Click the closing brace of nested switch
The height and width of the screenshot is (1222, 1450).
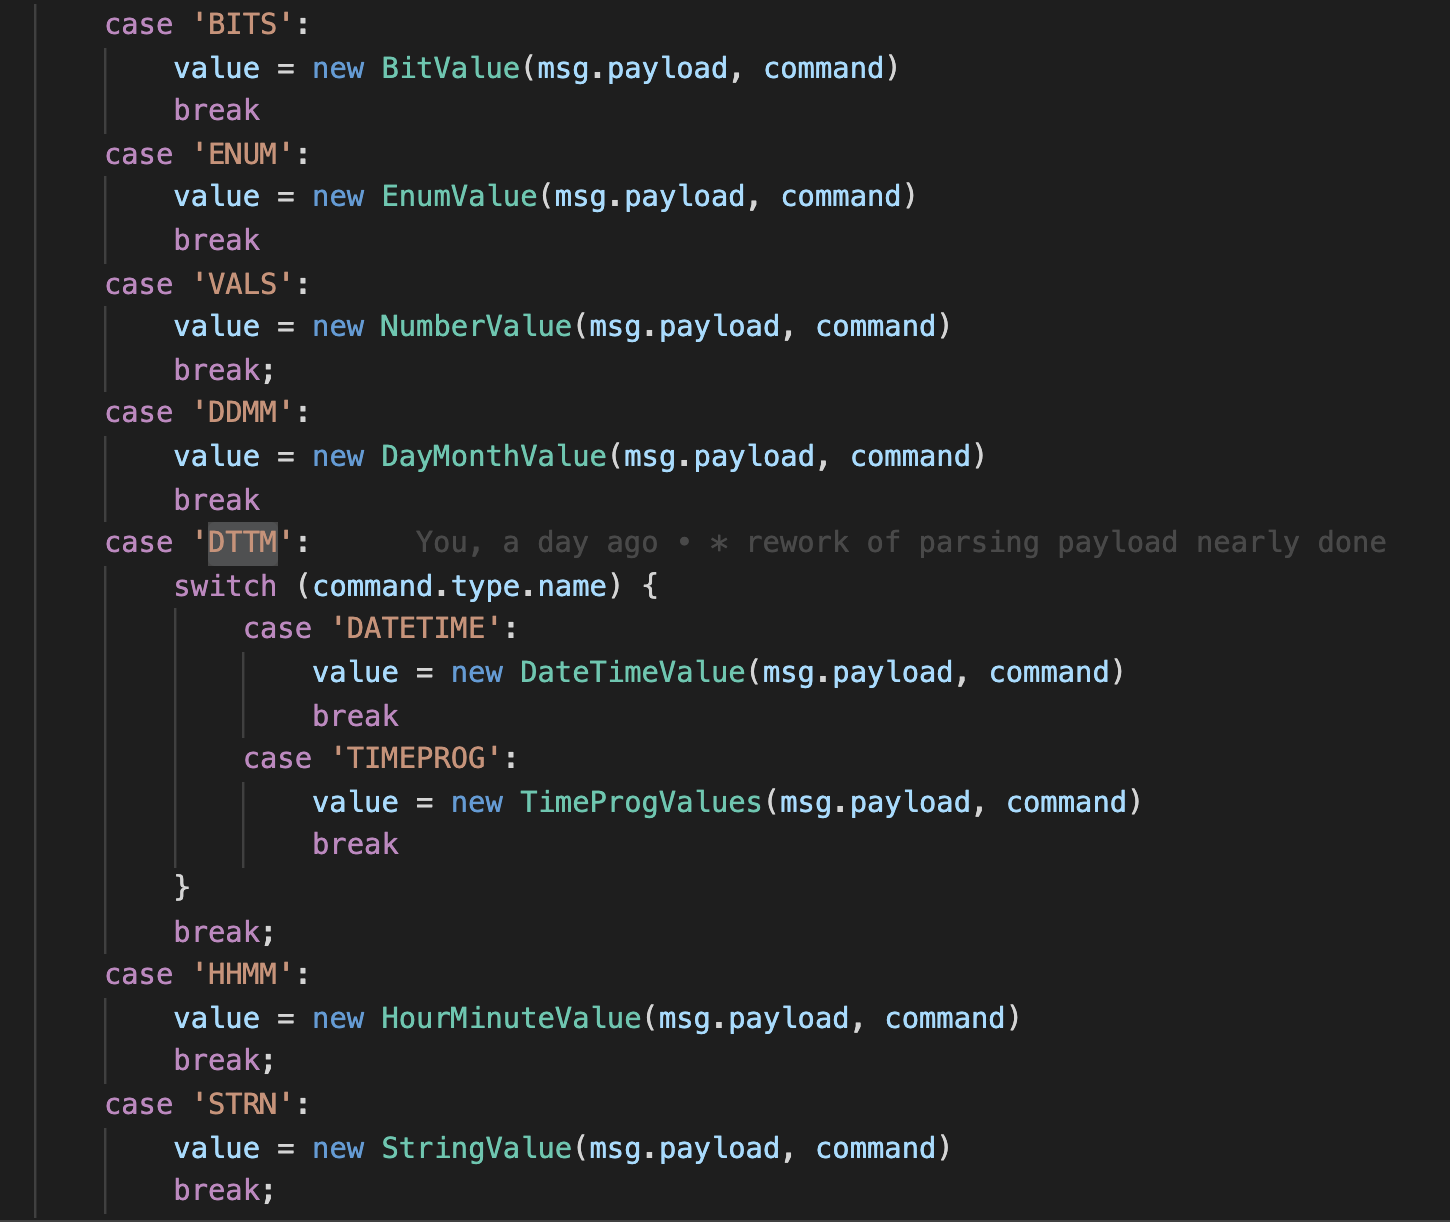tap(181, 887)
